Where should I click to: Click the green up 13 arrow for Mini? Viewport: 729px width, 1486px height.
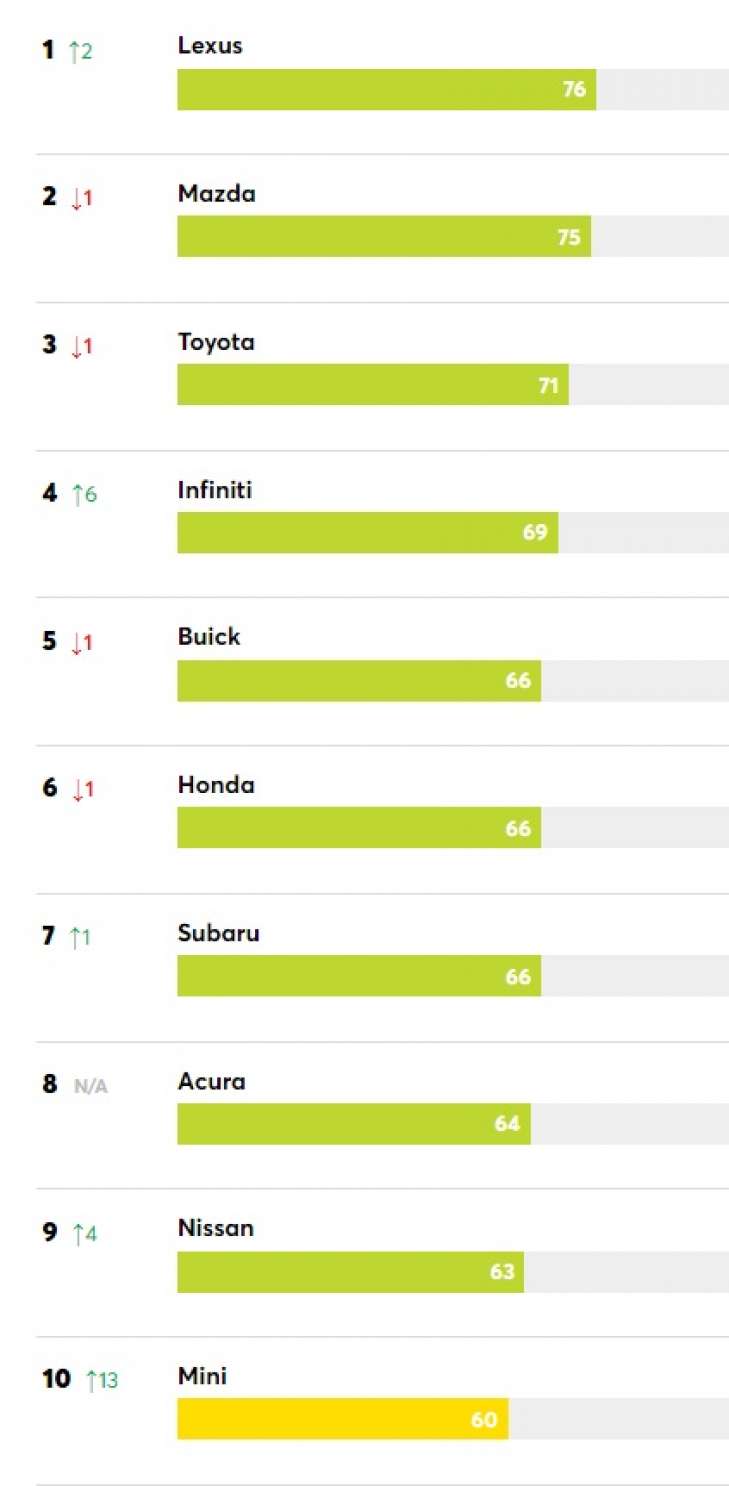[92, 1381]
